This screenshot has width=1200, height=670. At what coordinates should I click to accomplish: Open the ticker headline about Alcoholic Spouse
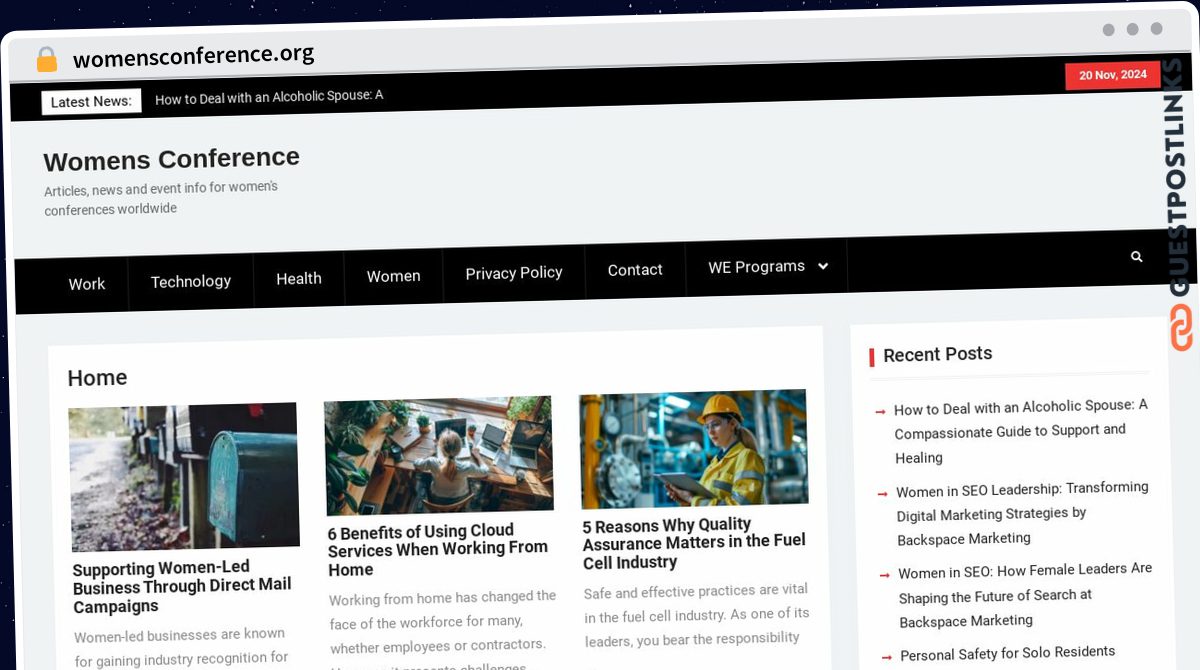[x=269, y=97]
